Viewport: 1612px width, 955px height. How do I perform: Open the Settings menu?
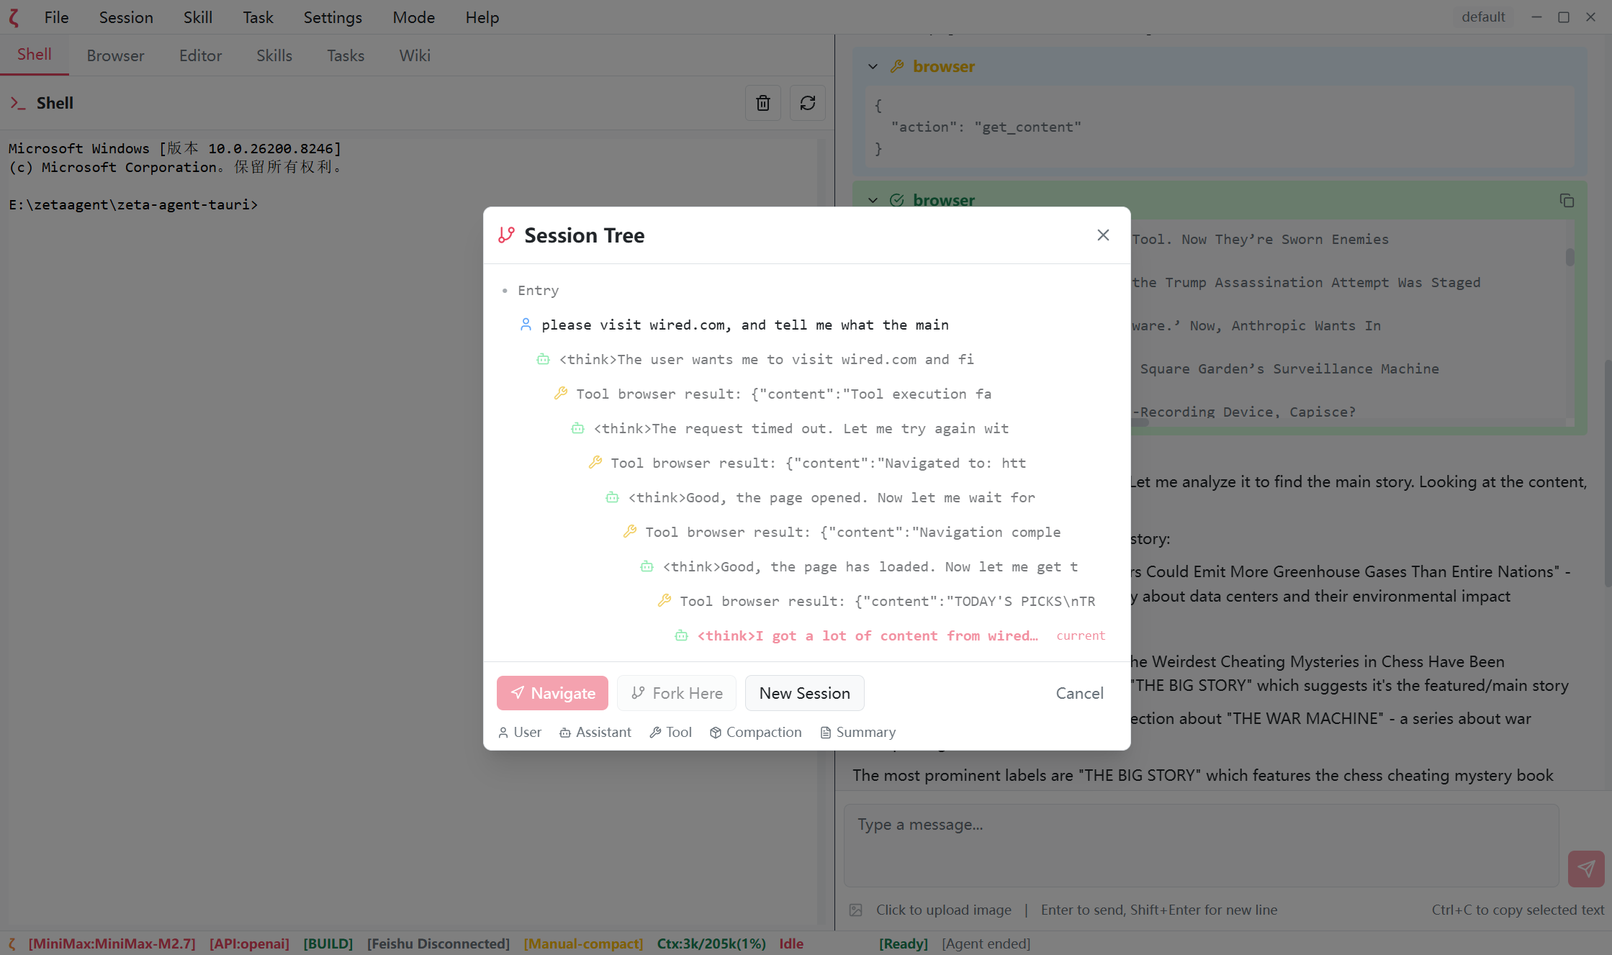point(332,17)
